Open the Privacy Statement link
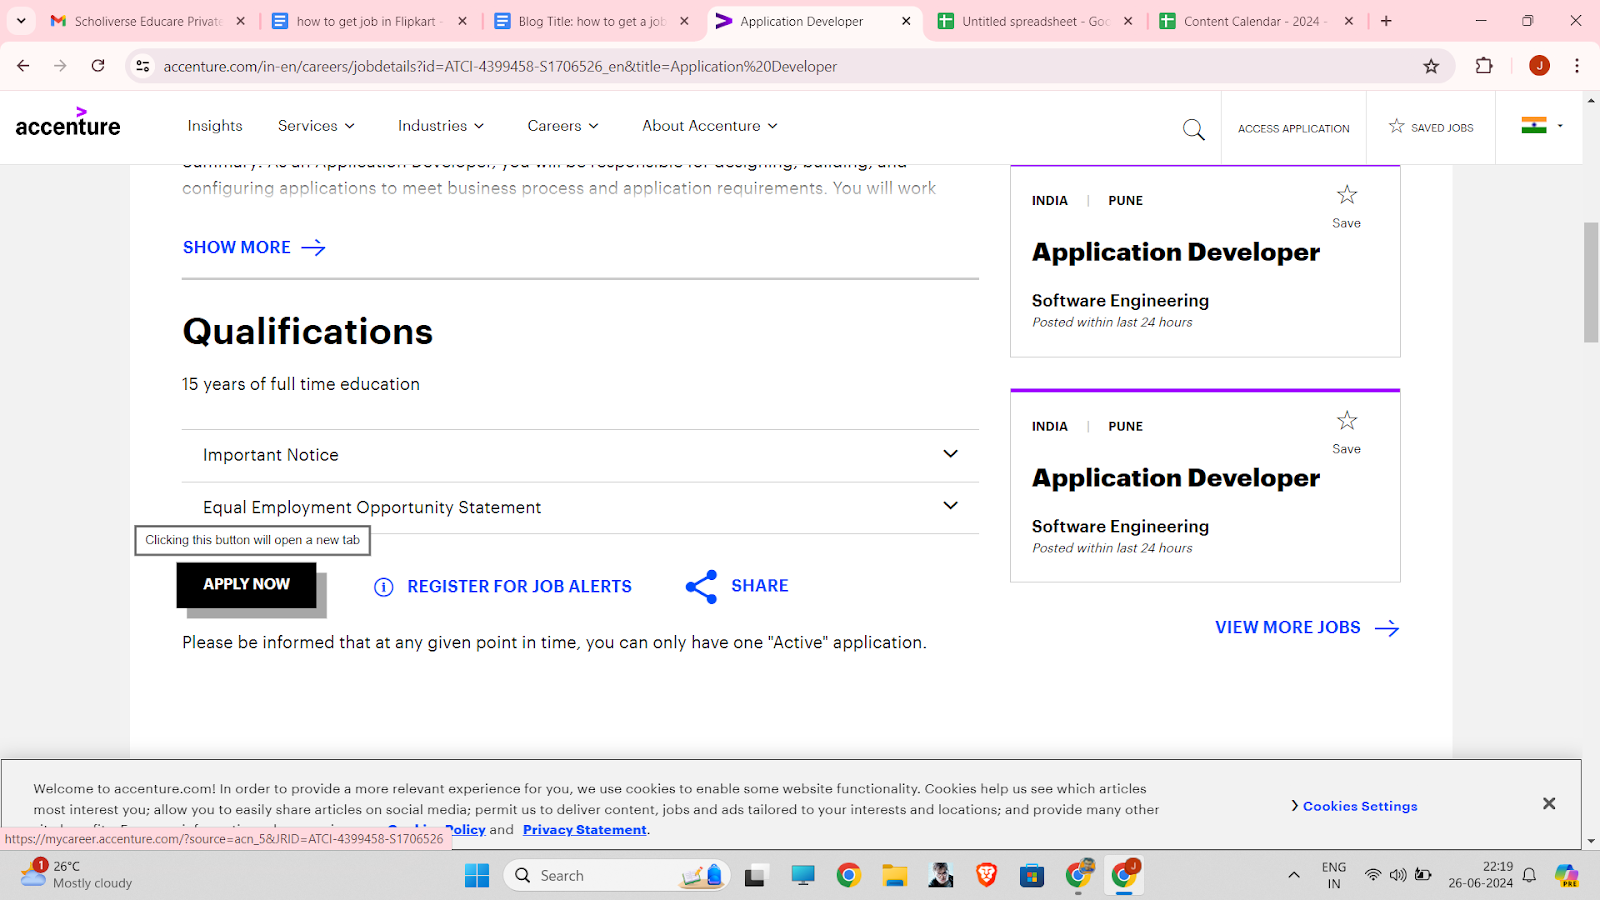The width and height of the screenshot is (1600, 900). point(585,830)
